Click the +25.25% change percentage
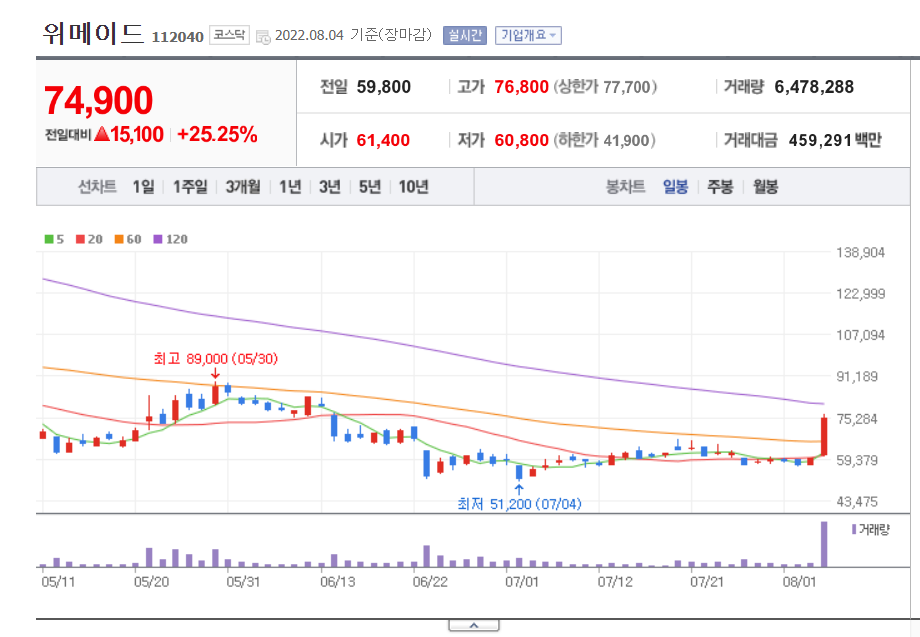920x637 pixels. 217,134
